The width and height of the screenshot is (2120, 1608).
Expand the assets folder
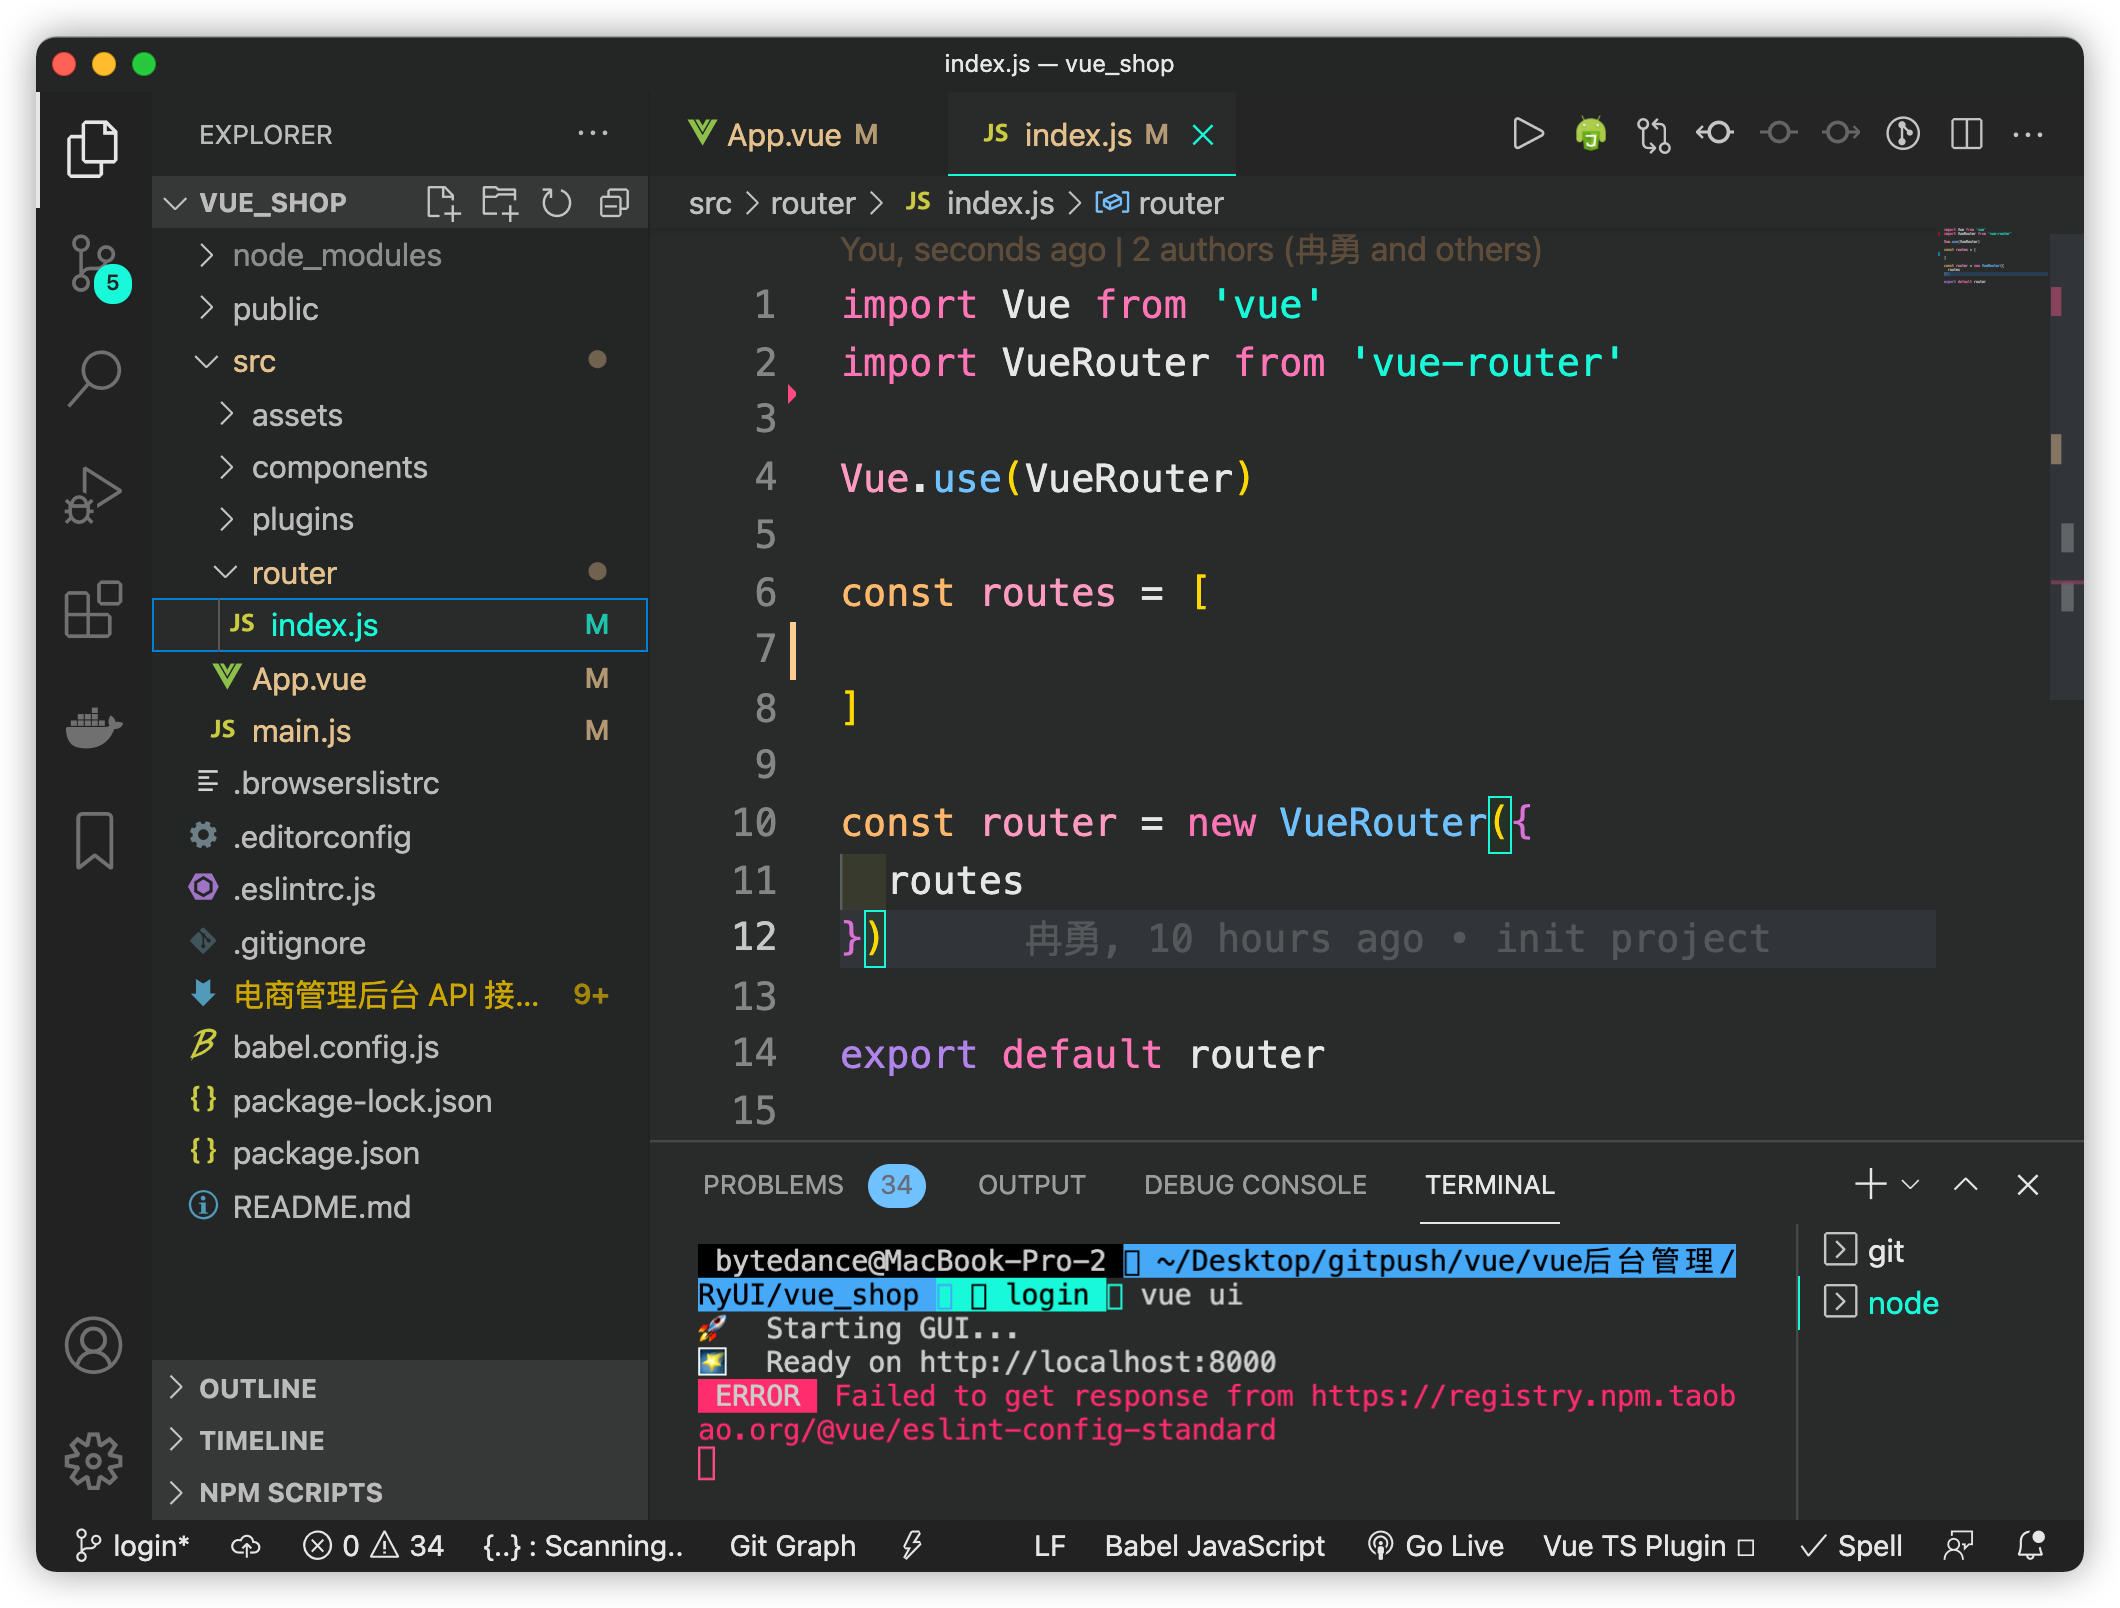(x=400, y=415)
